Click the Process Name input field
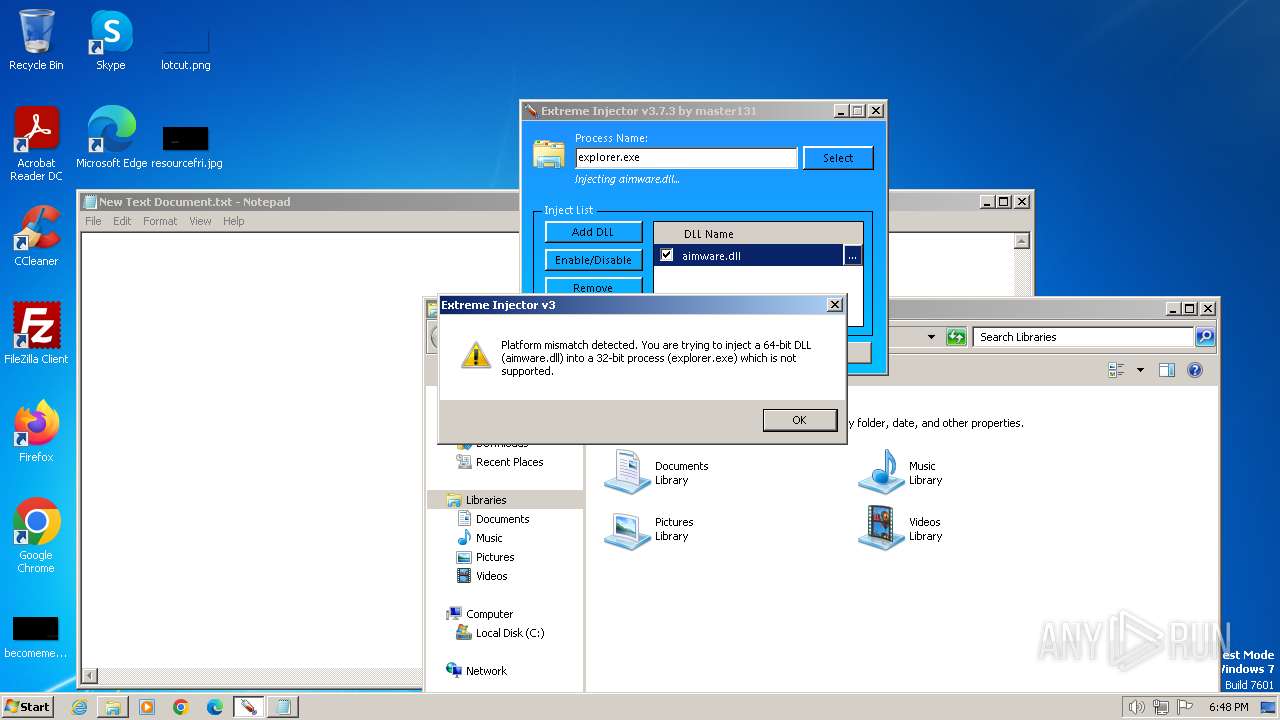Viewport: 1280px width, 720px height. [x=686, y=158]
